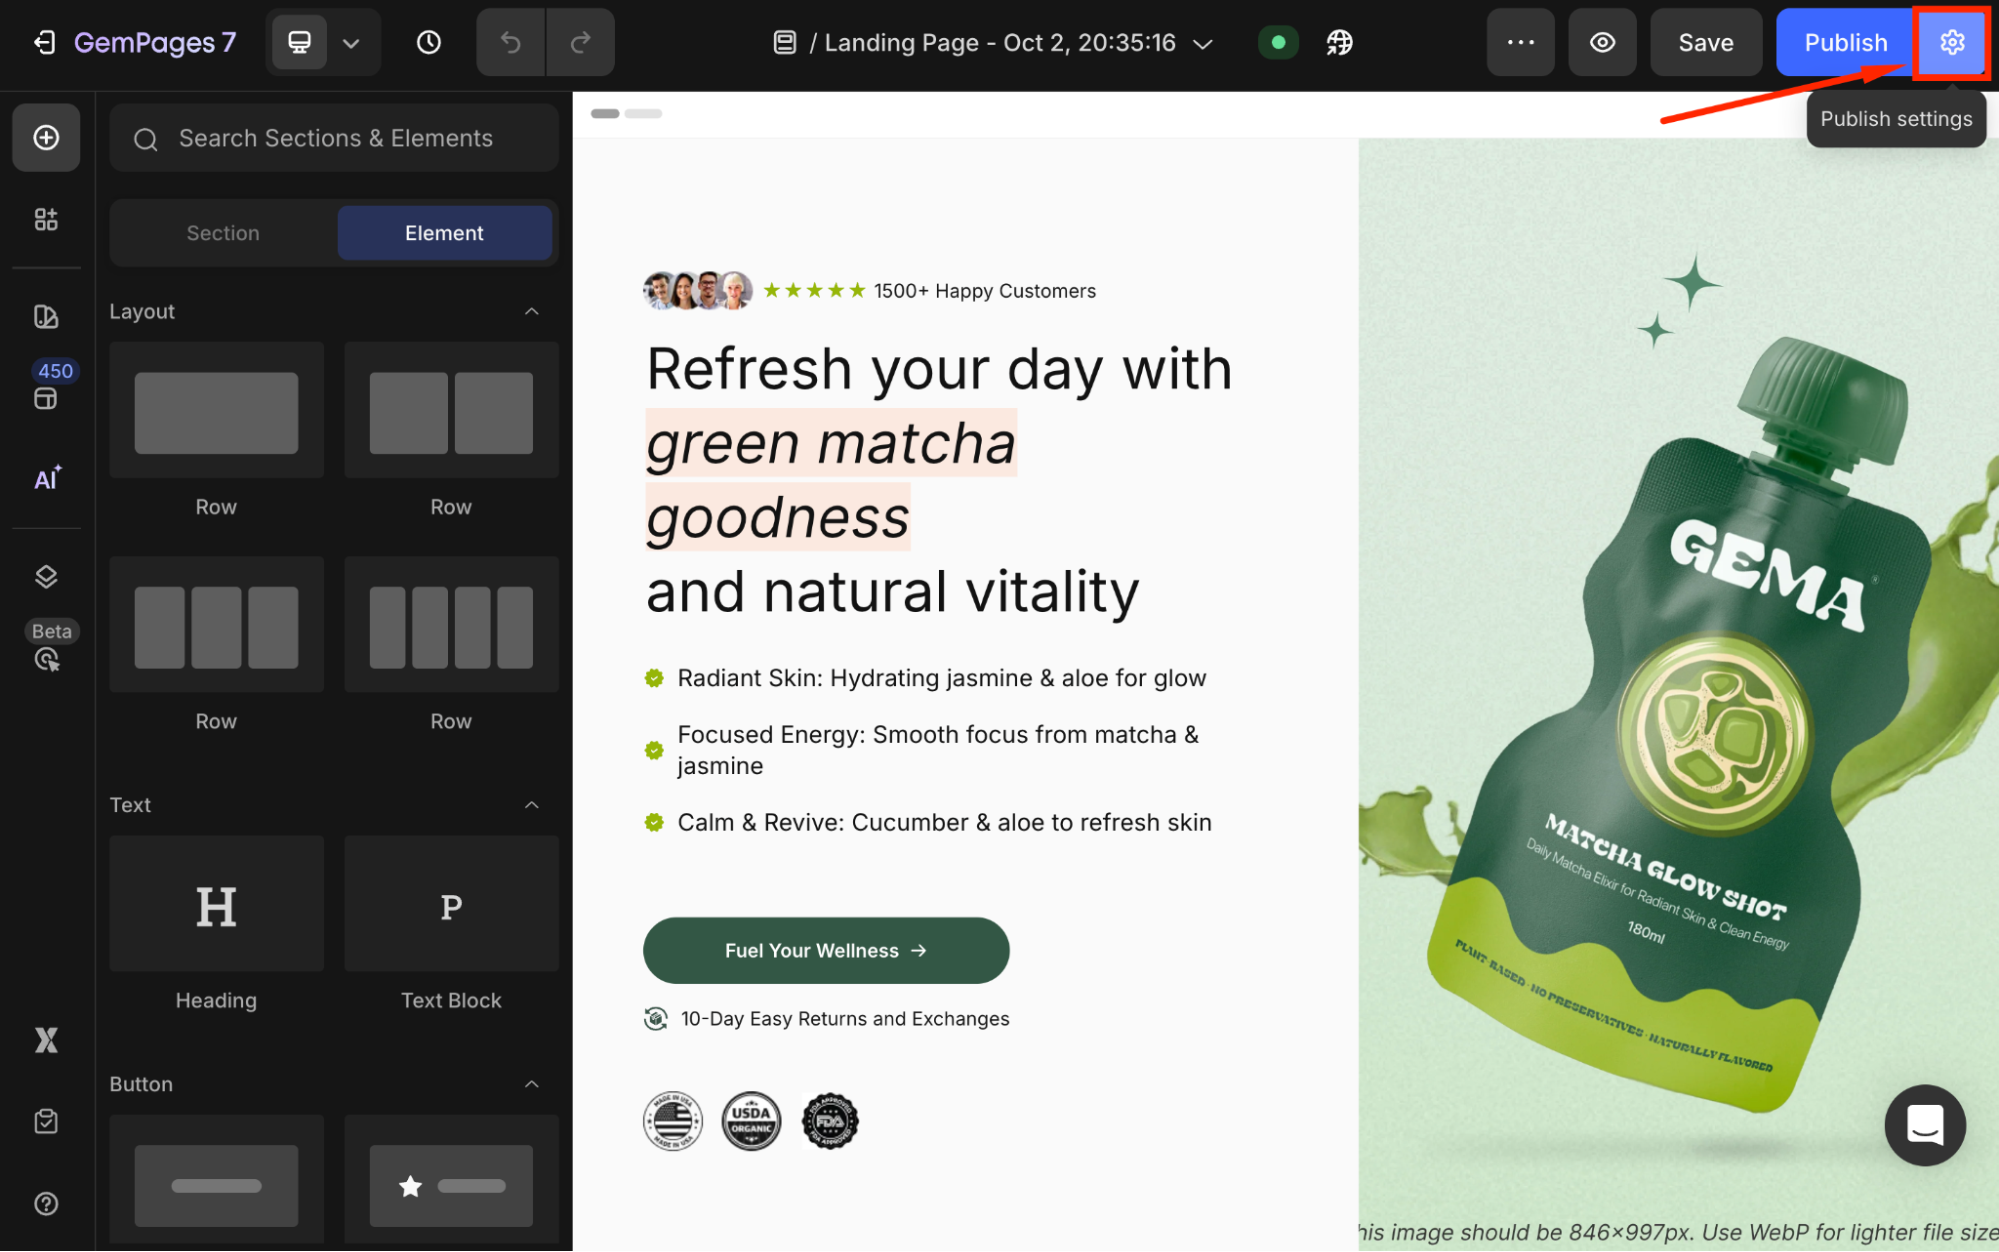Image resolution: width=1999 pixels, height=1252 pixels.
Task: Expand the Landing Page title dropdown
Action: click(1203, 43)
